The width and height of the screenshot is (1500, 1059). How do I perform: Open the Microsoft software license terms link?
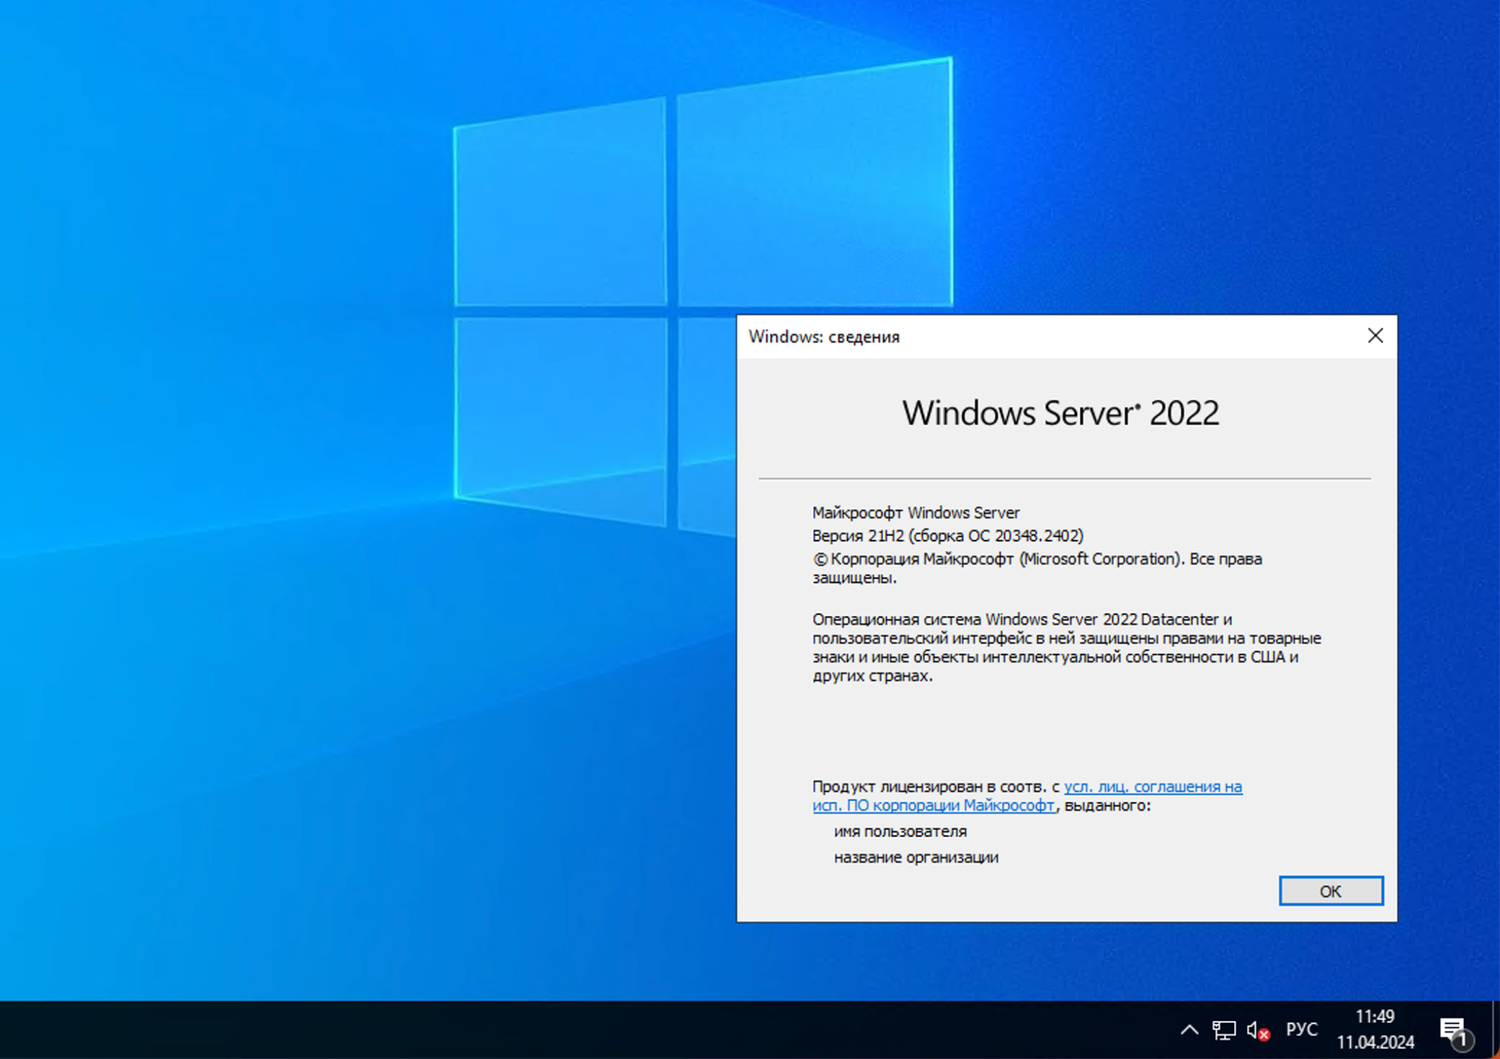coord(1027,796)
